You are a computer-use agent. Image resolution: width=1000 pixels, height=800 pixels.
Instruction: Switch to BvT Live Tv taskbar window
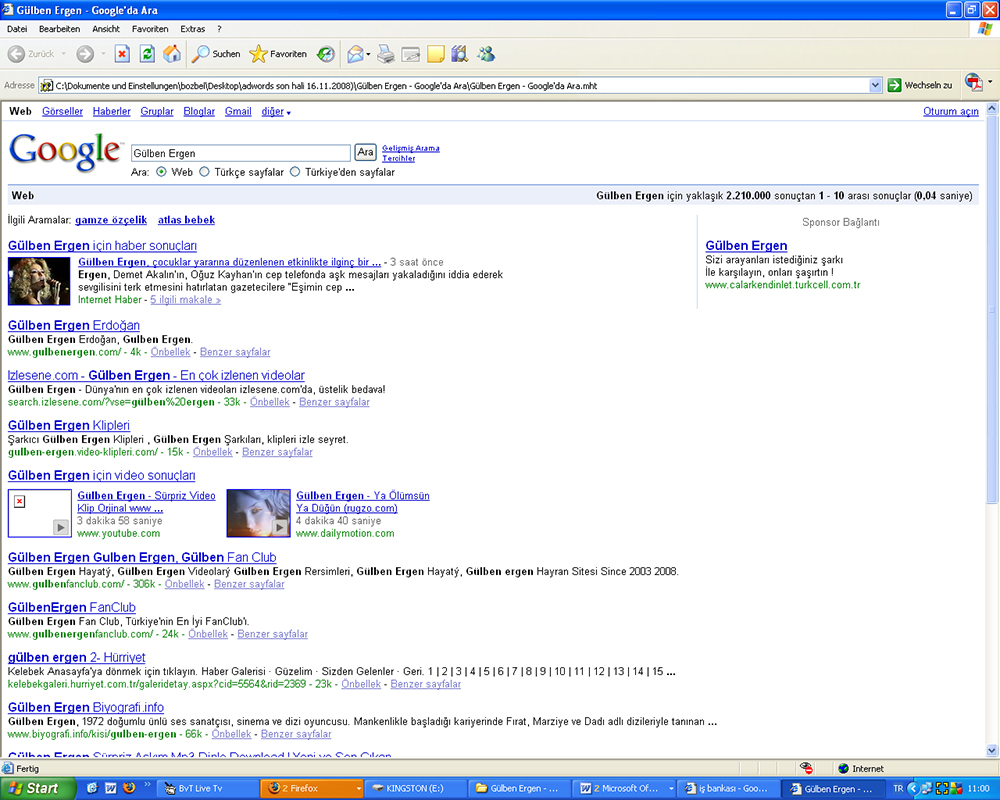pos(207,789)
